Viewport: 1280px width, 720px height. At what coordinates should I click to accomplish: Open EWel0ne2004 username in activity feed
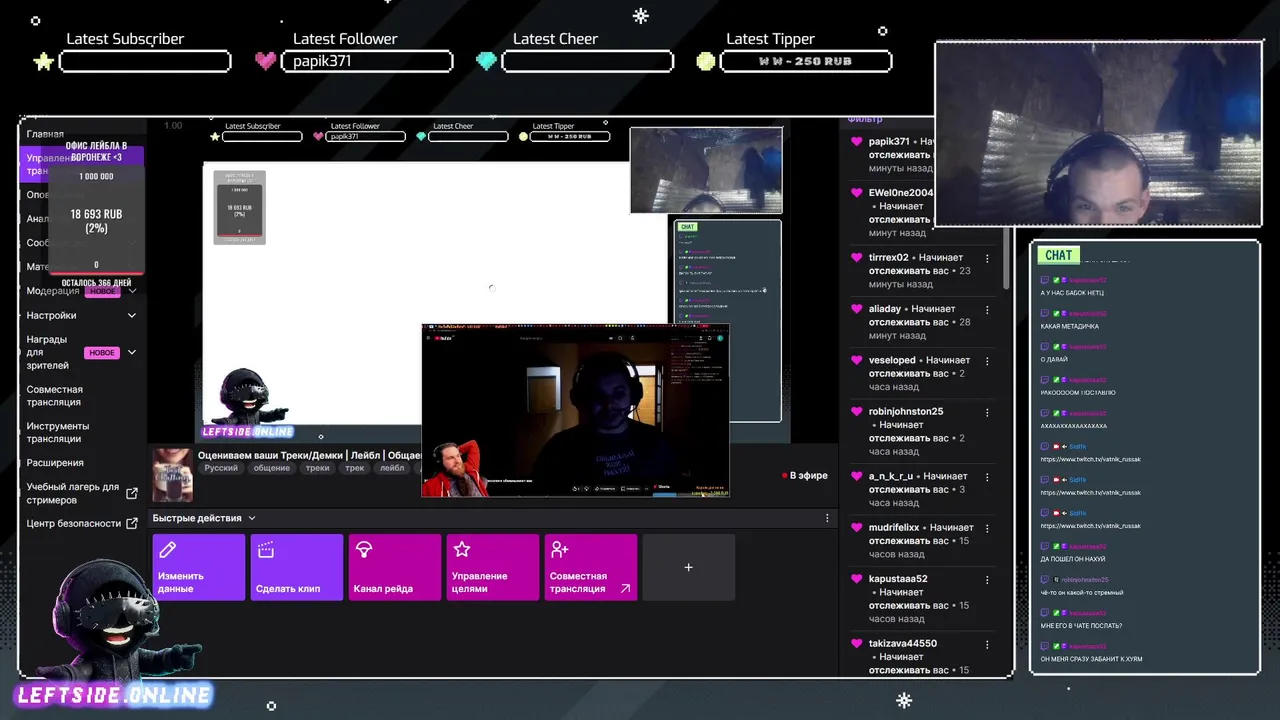(901, 193)
